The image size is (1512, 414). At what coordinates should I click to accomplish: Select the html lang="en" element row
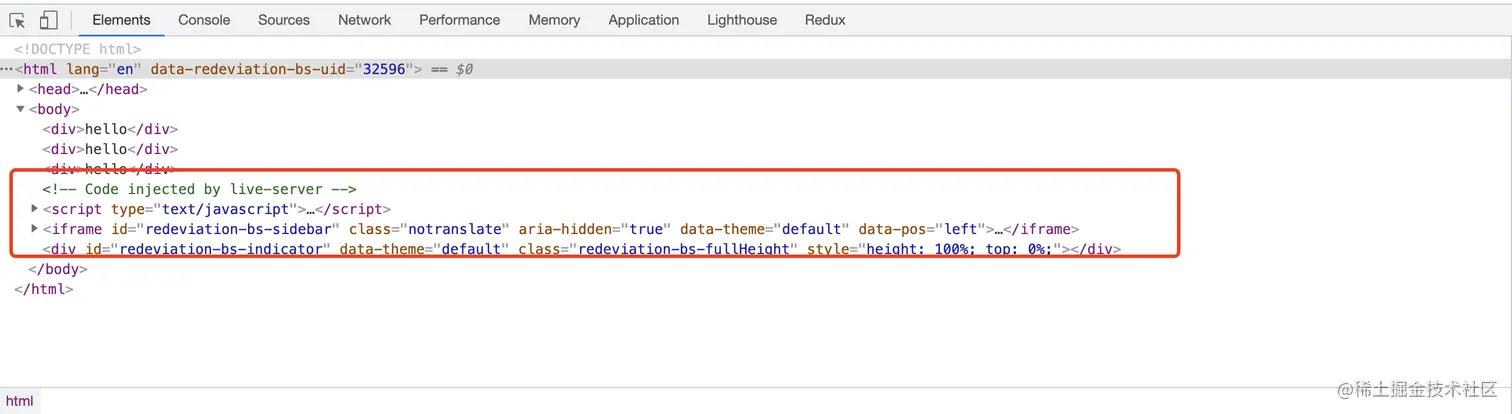756,69
